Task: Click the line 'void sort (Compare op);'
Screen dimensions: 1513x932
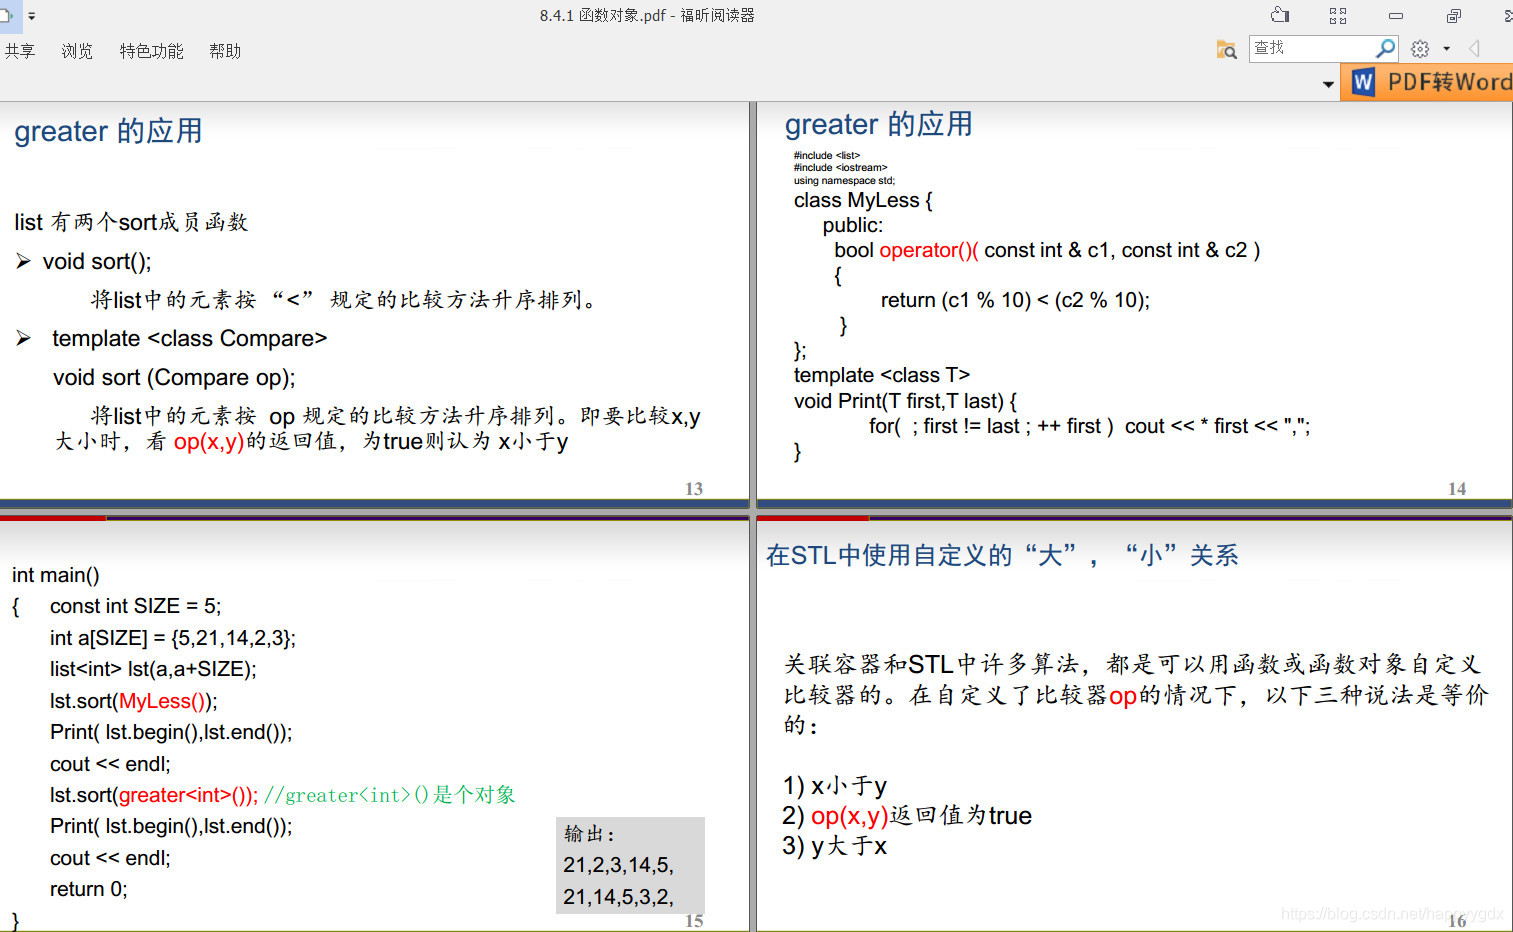Action: click(x=174, y=377)
